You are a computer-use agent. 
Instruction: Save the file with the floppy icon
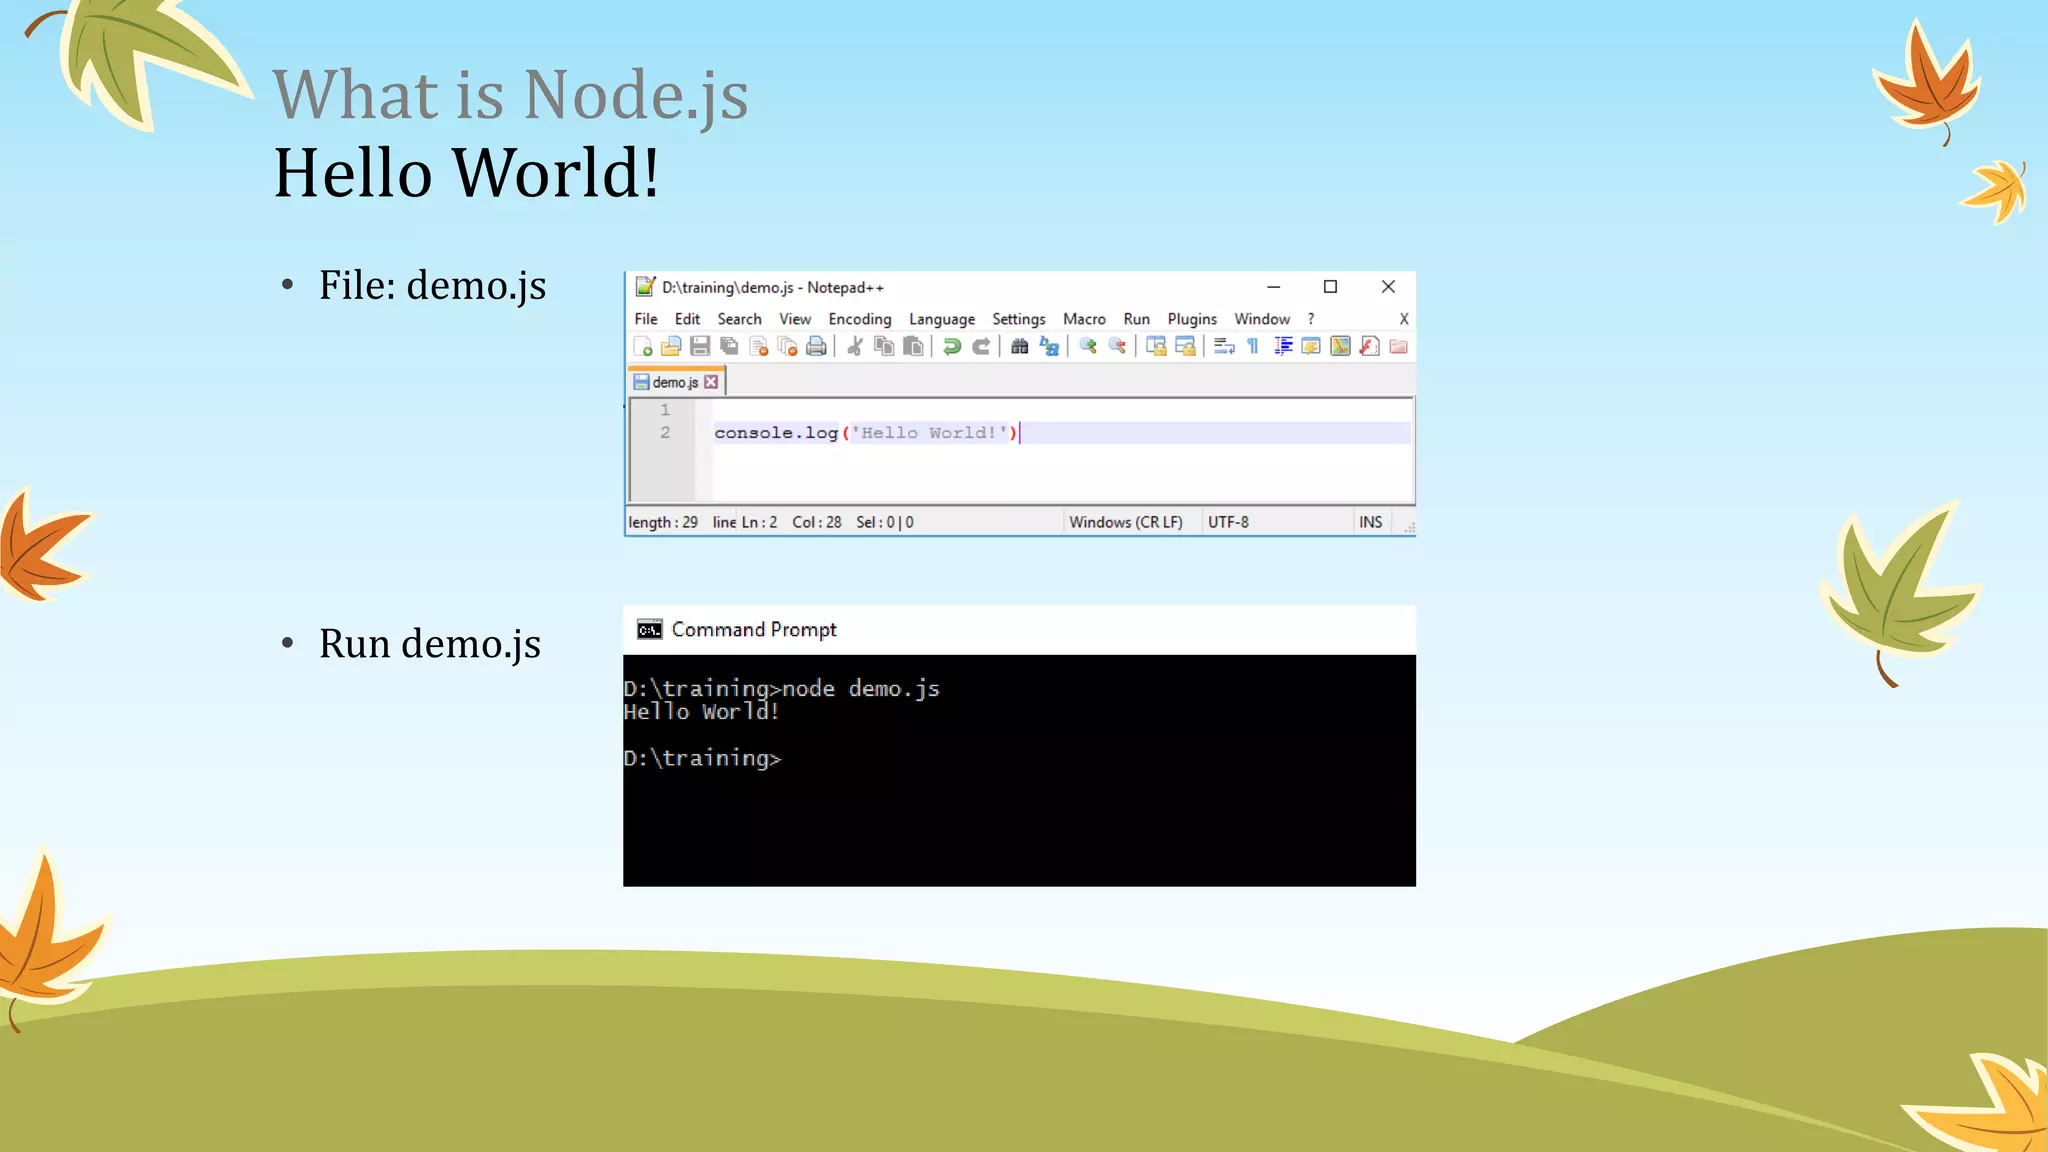click(x=700, y=347)
